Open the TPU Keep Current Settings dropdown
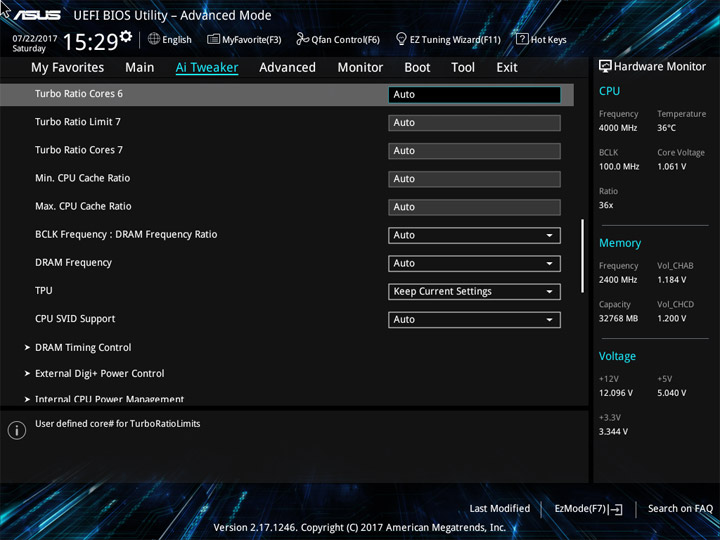Screen dimensions: 720x540 pyautogui.click(x=474, y=292)
